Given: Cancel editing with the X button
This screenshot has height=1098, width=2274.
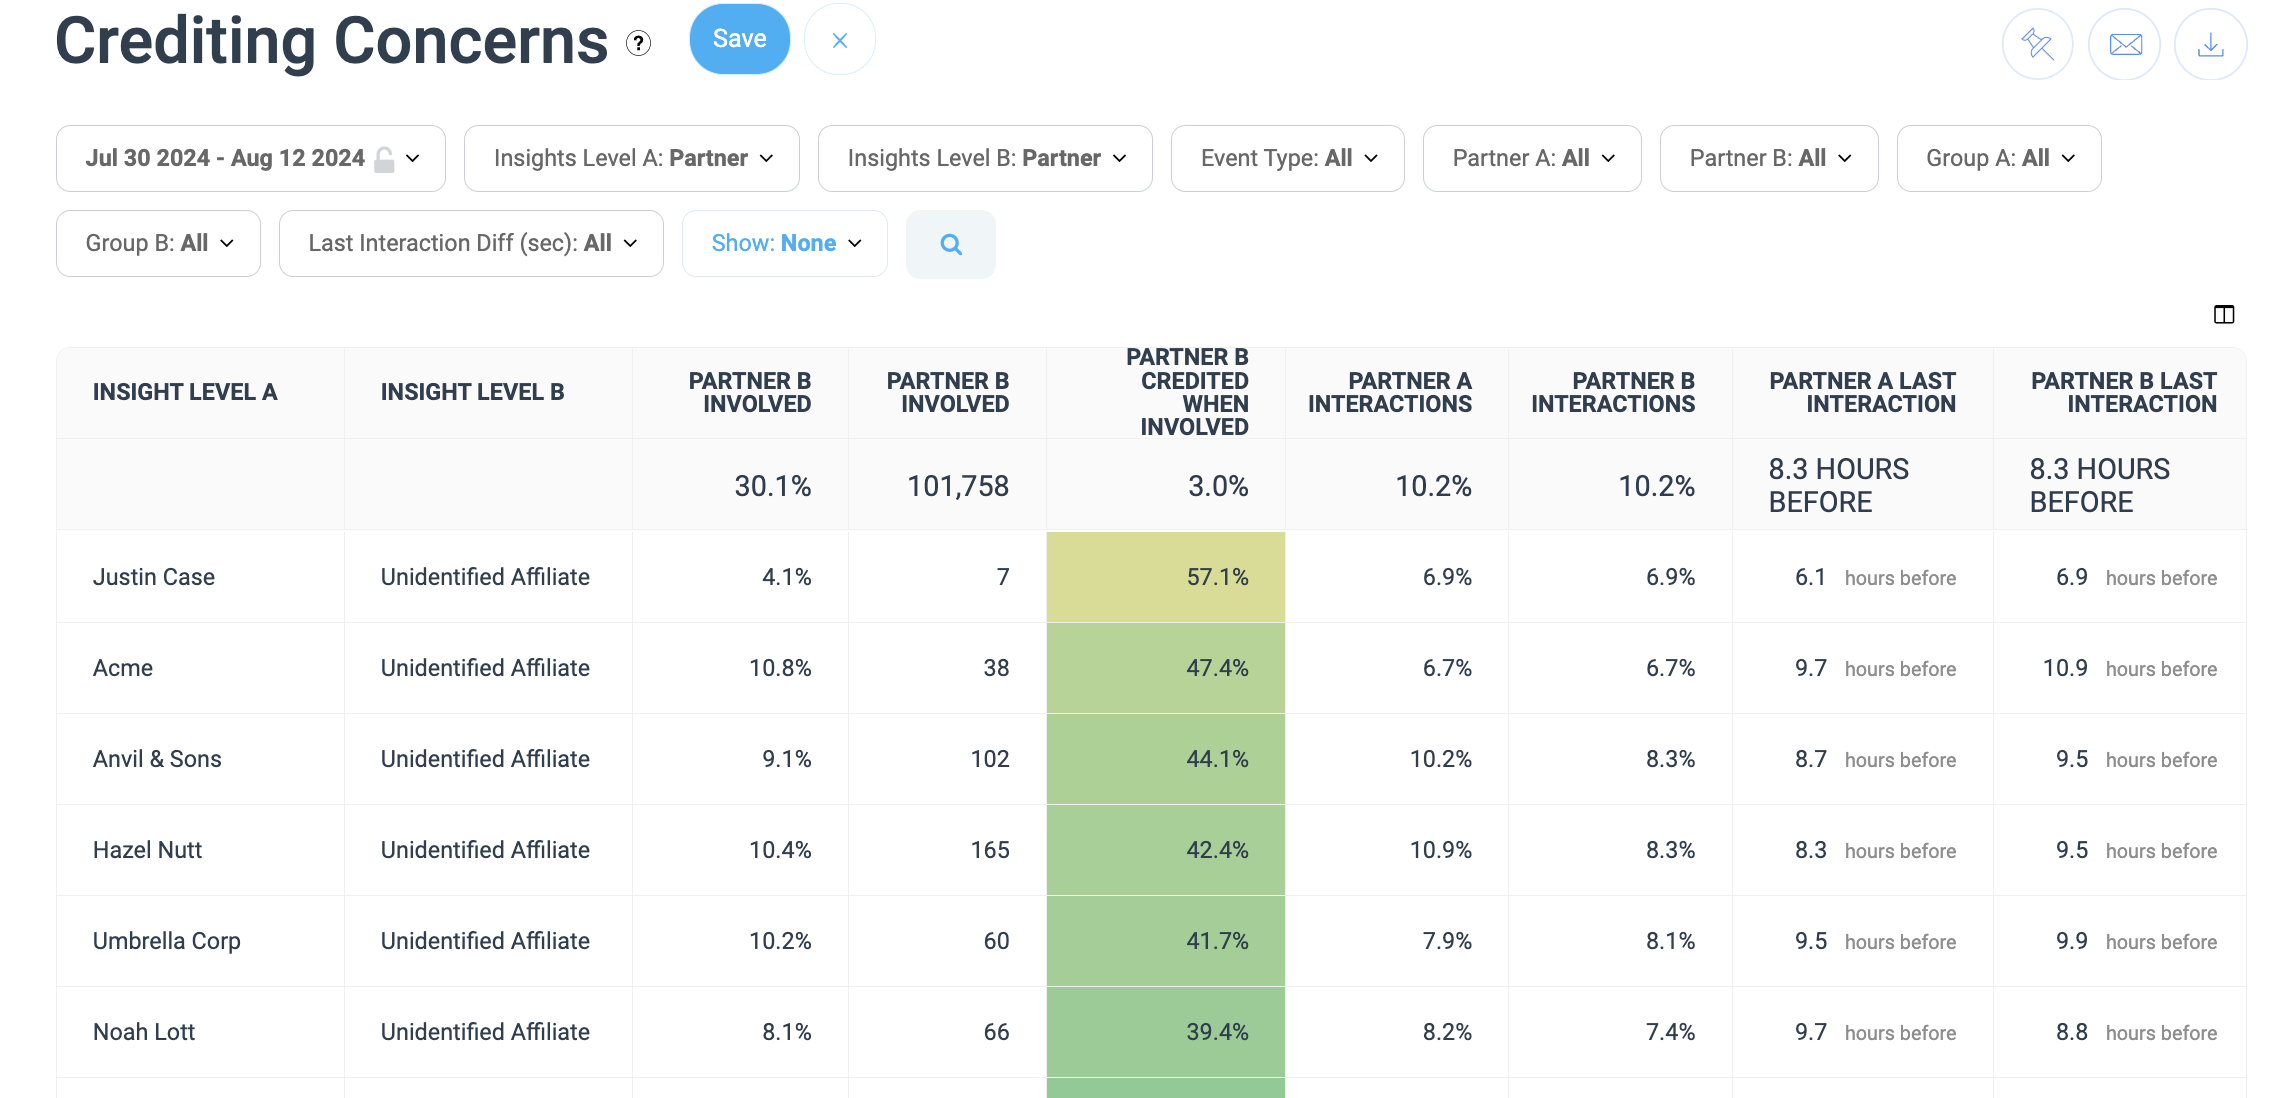Looking at the screenshot, I should click(840, 40).
